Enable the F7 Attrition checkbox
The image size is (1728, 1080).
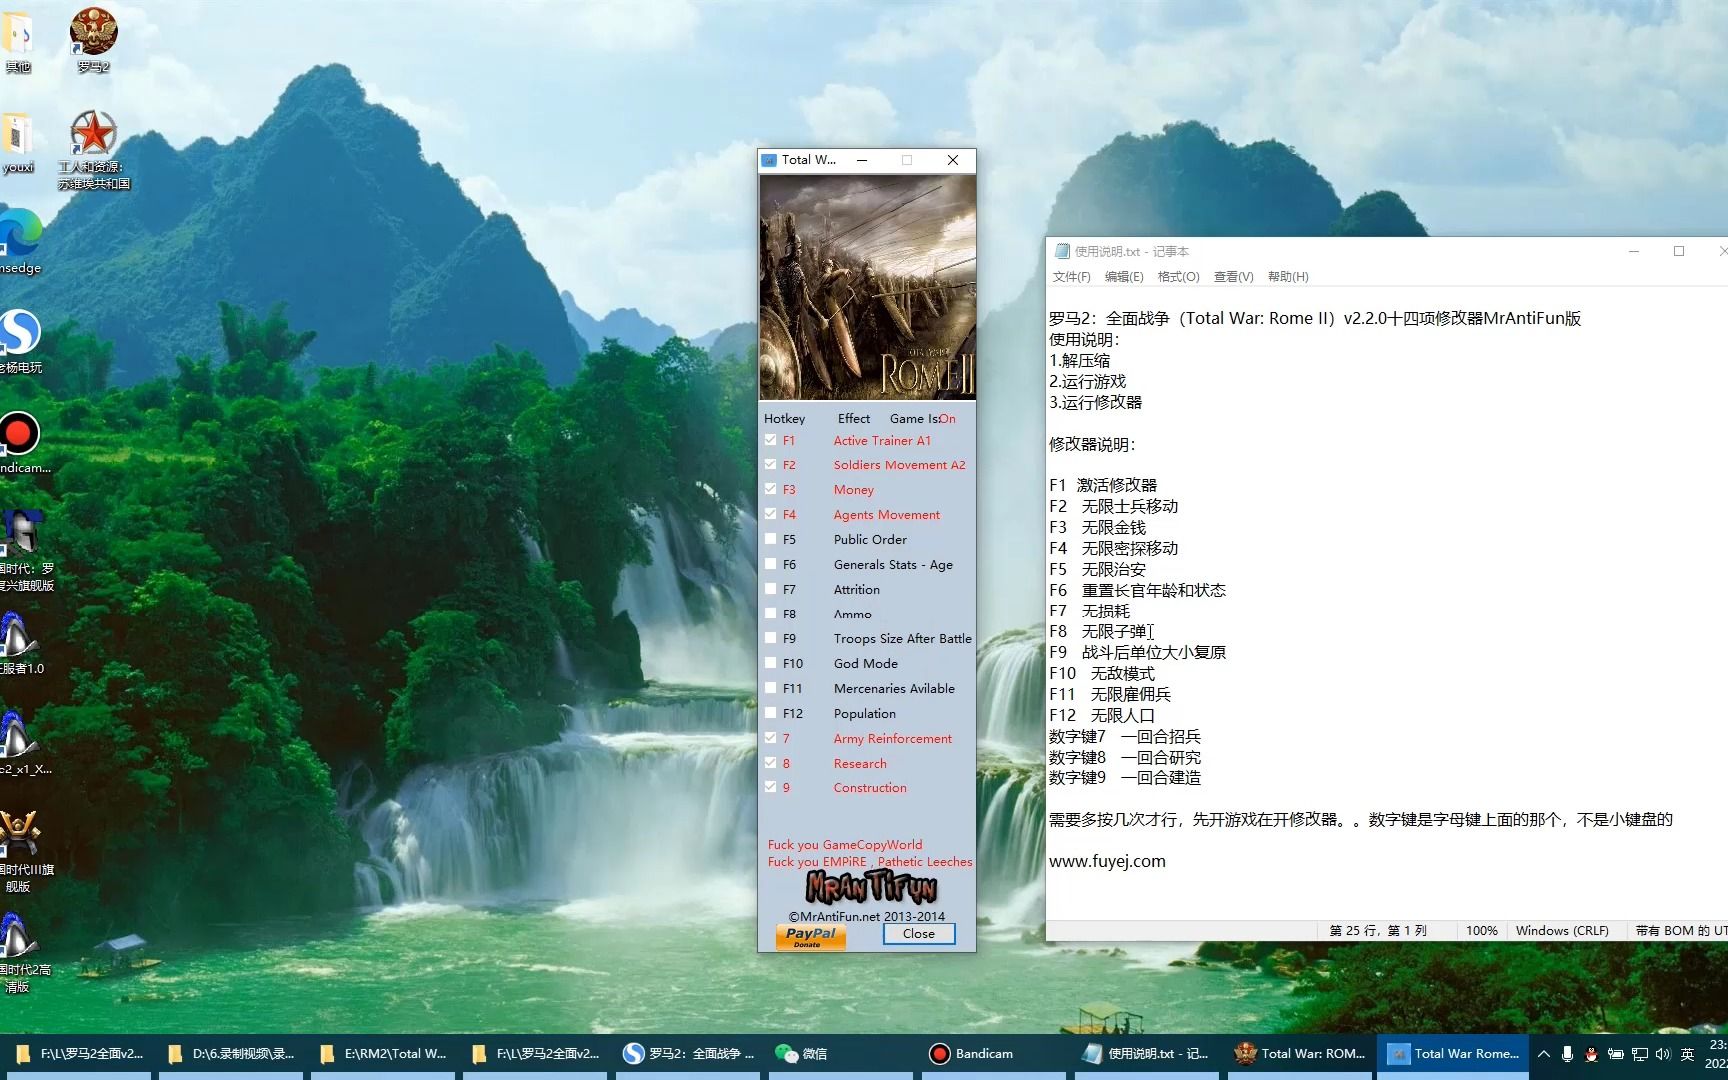[770, 589]
